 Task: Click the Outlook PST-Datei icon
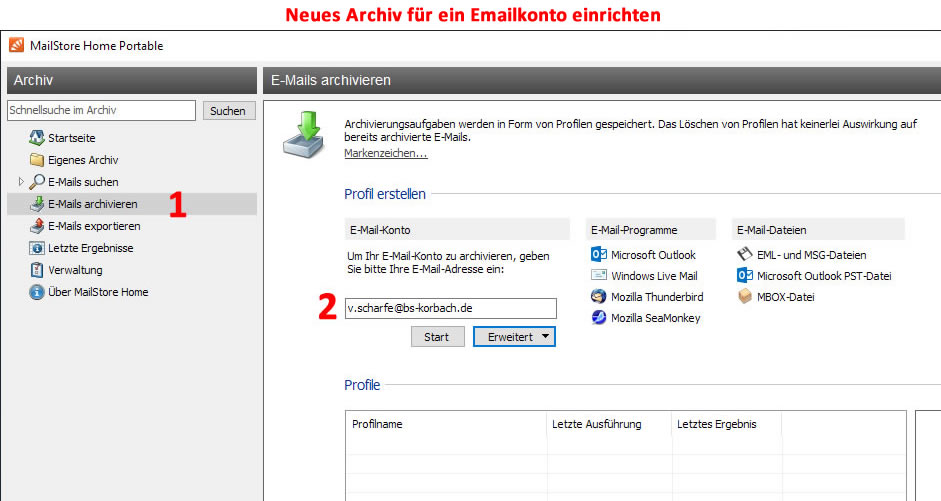pyautogui.click(x=744, y=275)
